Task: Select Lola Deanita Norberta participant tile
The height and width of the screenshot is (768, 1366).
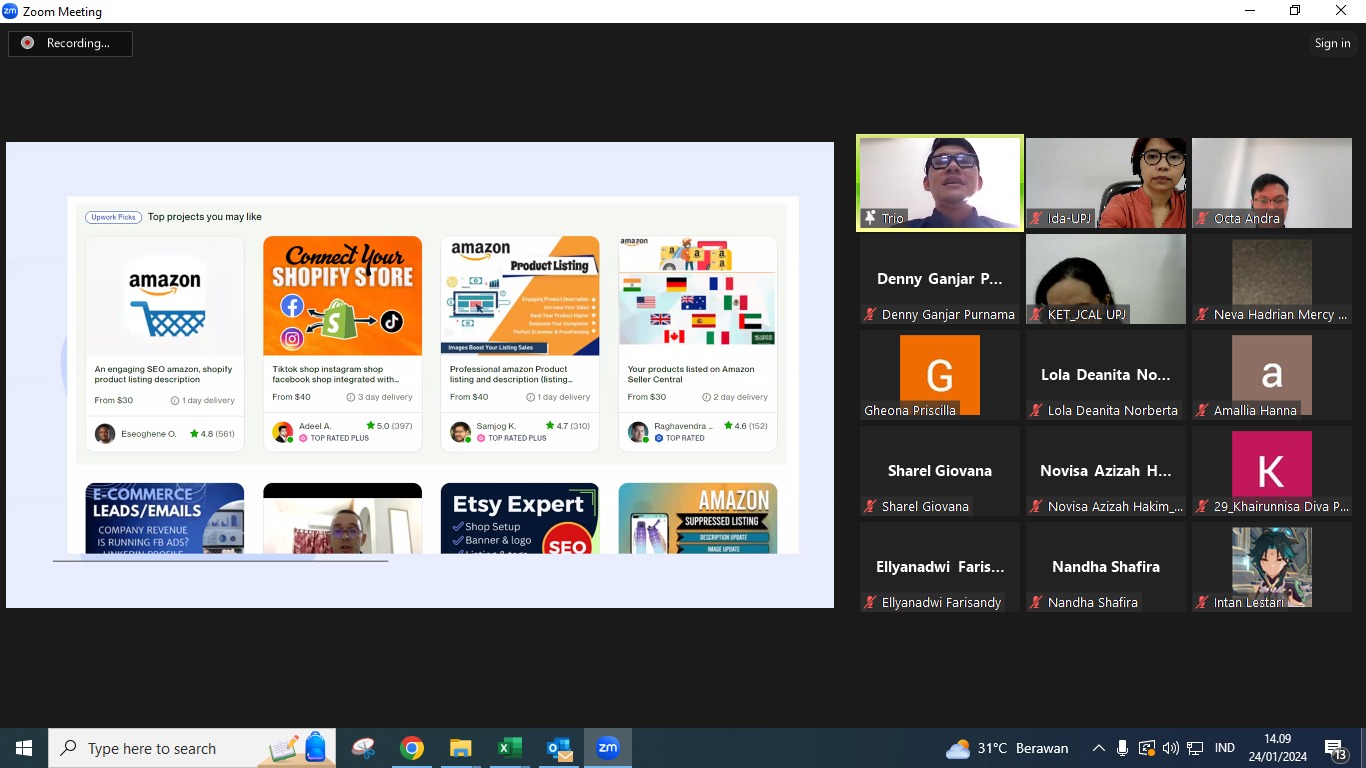Action: pos(1106,375)
